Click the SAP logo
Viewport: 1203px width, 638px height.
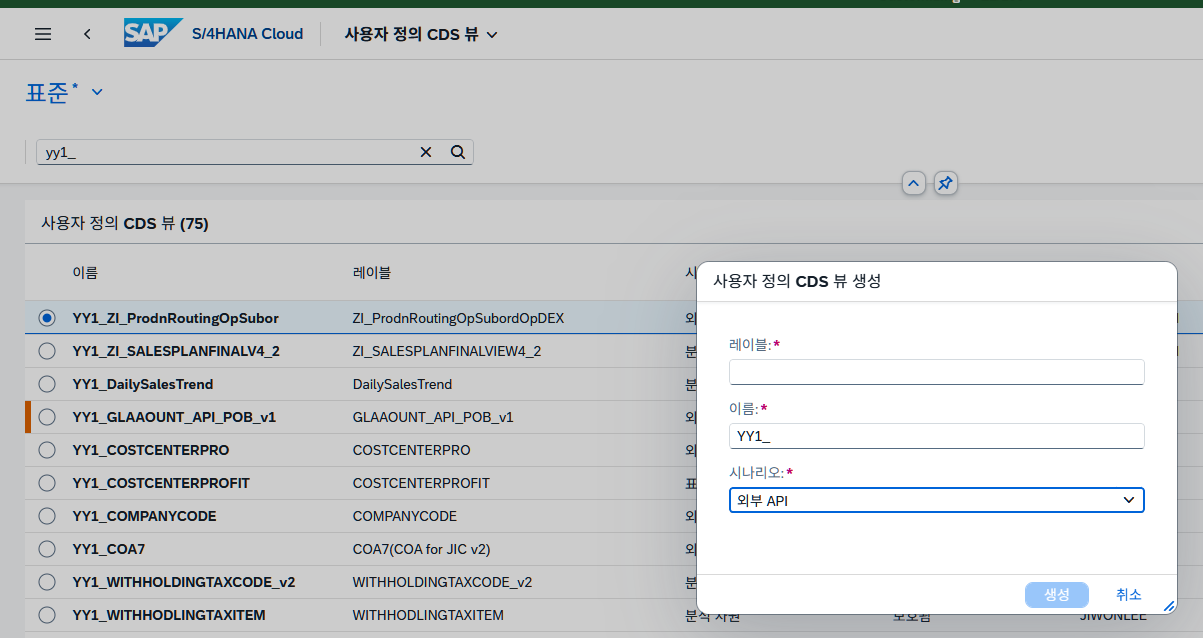[x=153, y=33]
